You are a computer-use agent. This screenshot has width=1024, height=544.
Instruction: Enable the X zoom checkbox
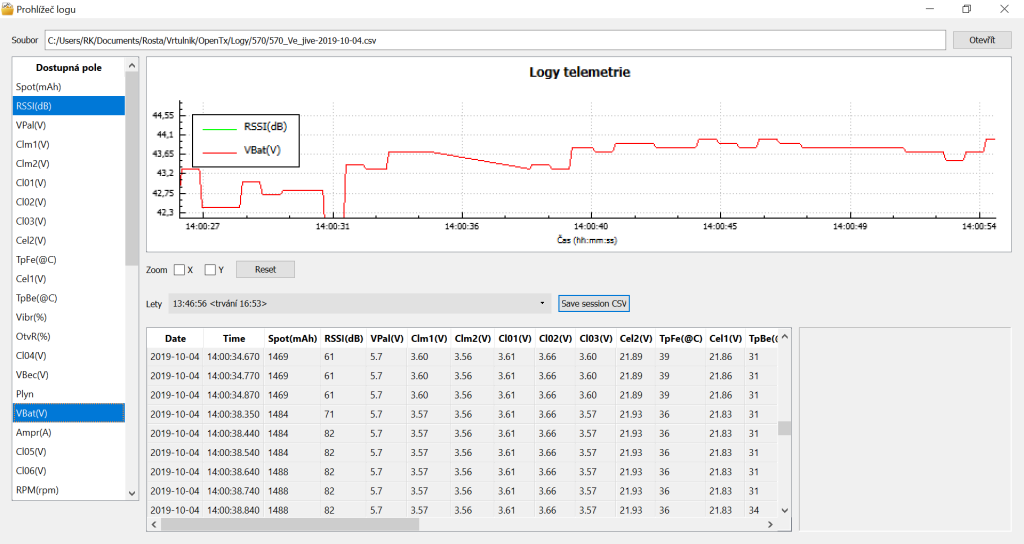(179, 269)
